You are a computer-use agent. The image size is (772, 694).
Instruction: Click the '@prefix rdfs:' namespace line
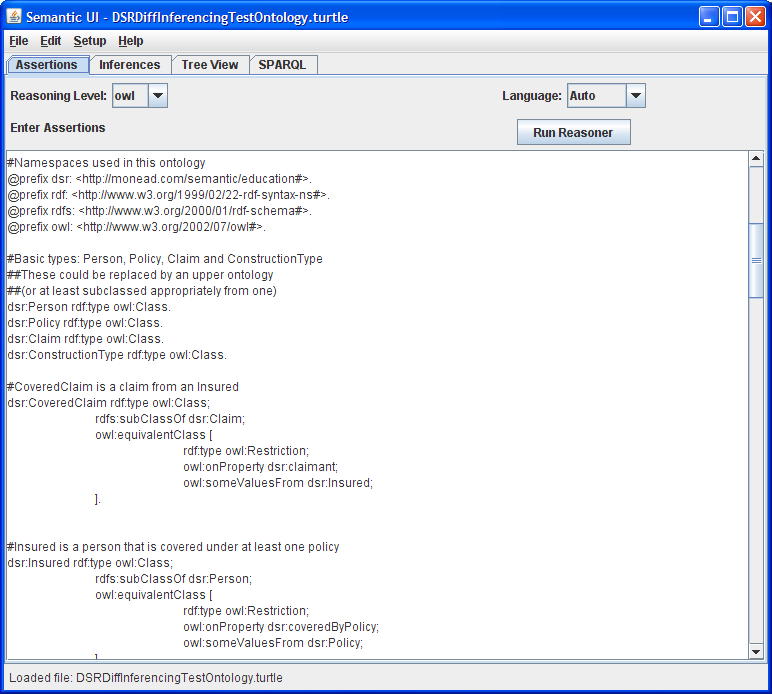coord(160,211)
